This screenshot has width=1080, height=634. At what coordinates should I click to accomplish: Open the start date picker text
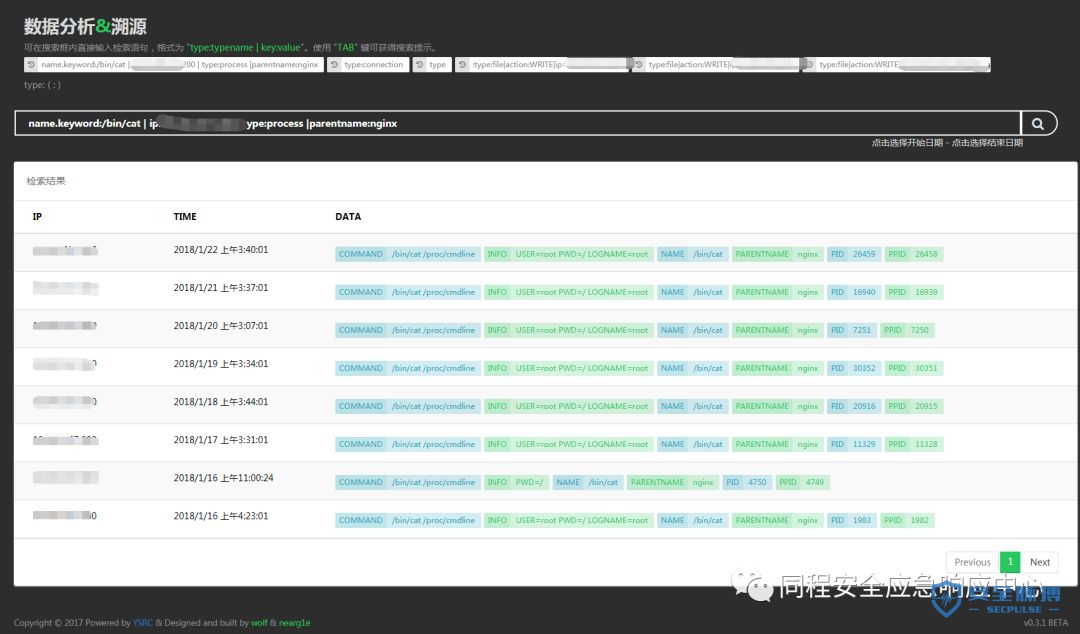point(907,143)
